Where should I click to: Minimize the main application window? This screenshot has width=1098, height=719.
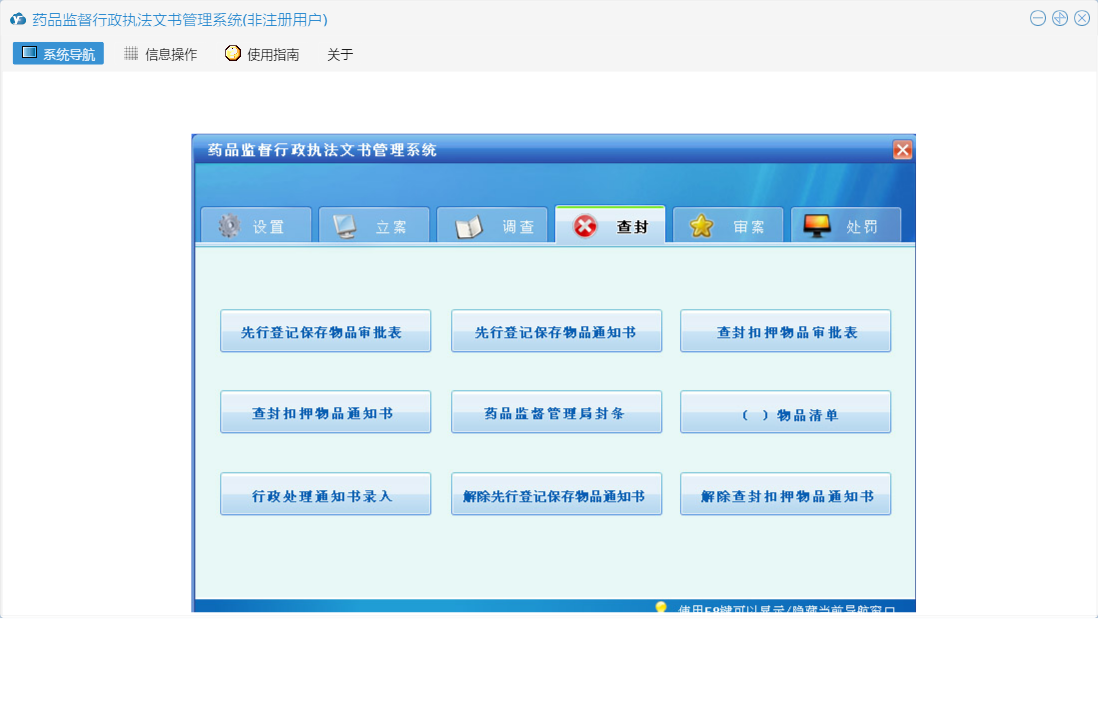[1038, 18]
